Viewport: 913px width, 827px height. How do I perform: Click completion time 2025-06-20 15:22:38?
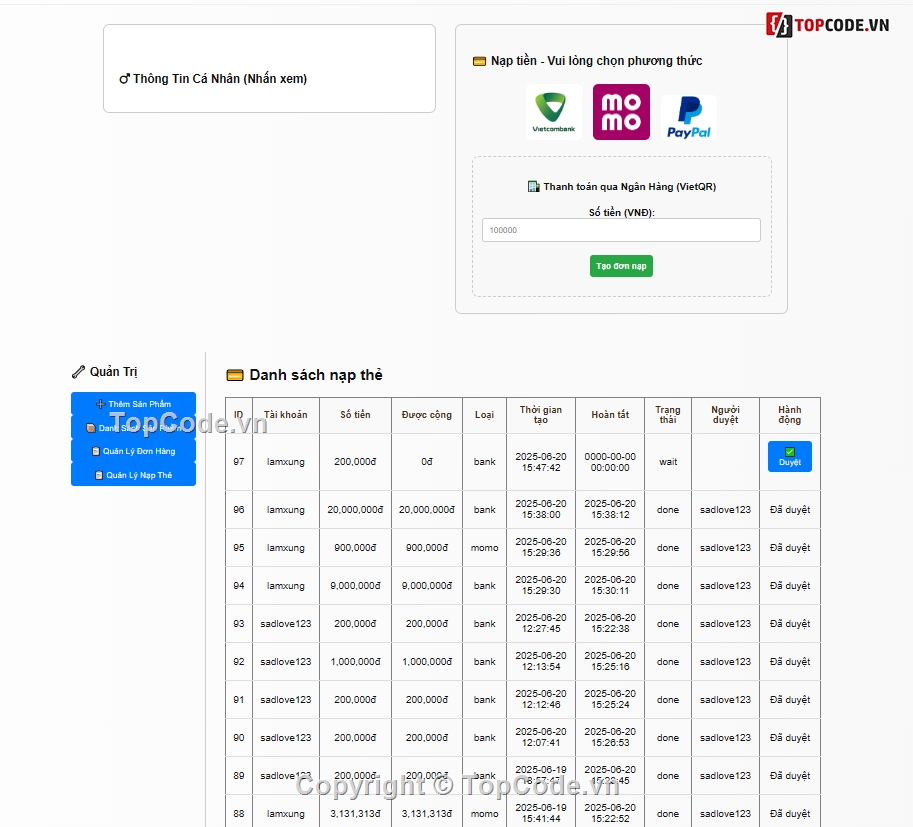pos(610,623)
